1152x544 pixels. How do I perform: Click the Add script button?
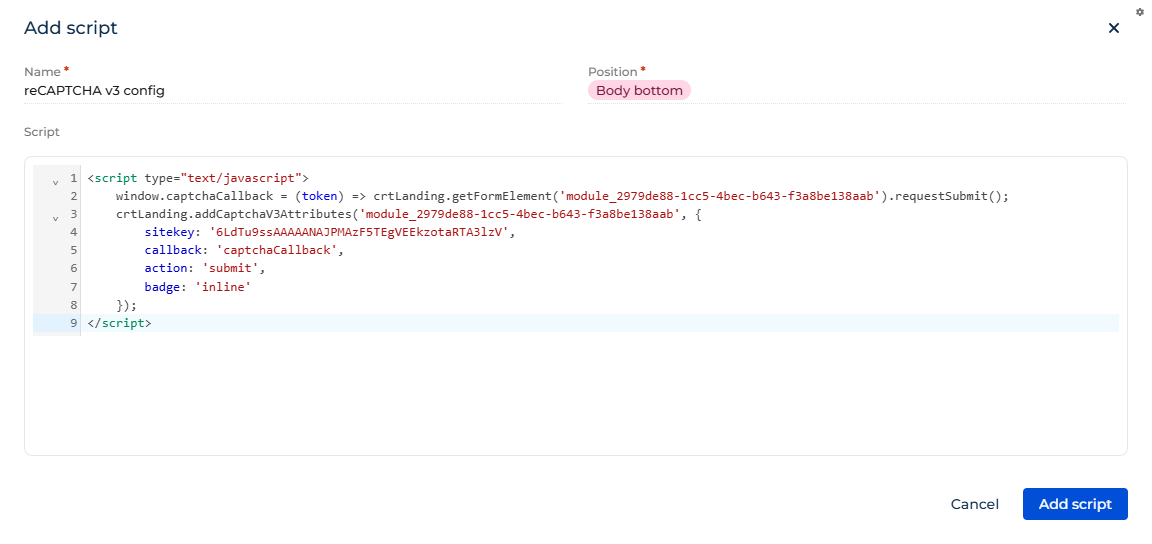(1075, 504)
